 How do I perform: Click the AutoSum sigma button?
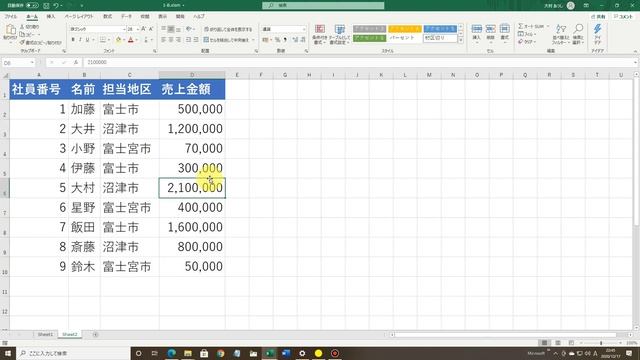pos(531,26)
